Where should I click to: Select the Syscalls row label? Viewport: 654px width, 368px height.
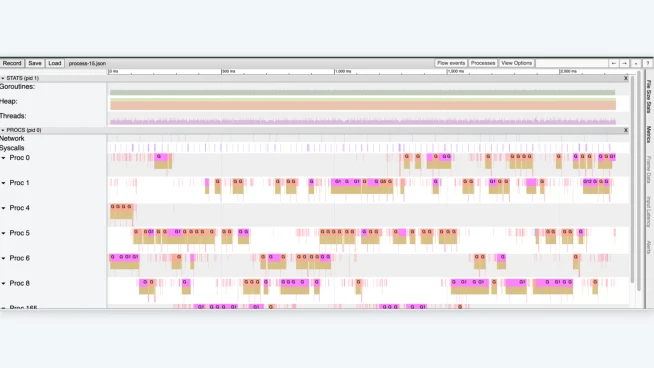tap(12, 148)
